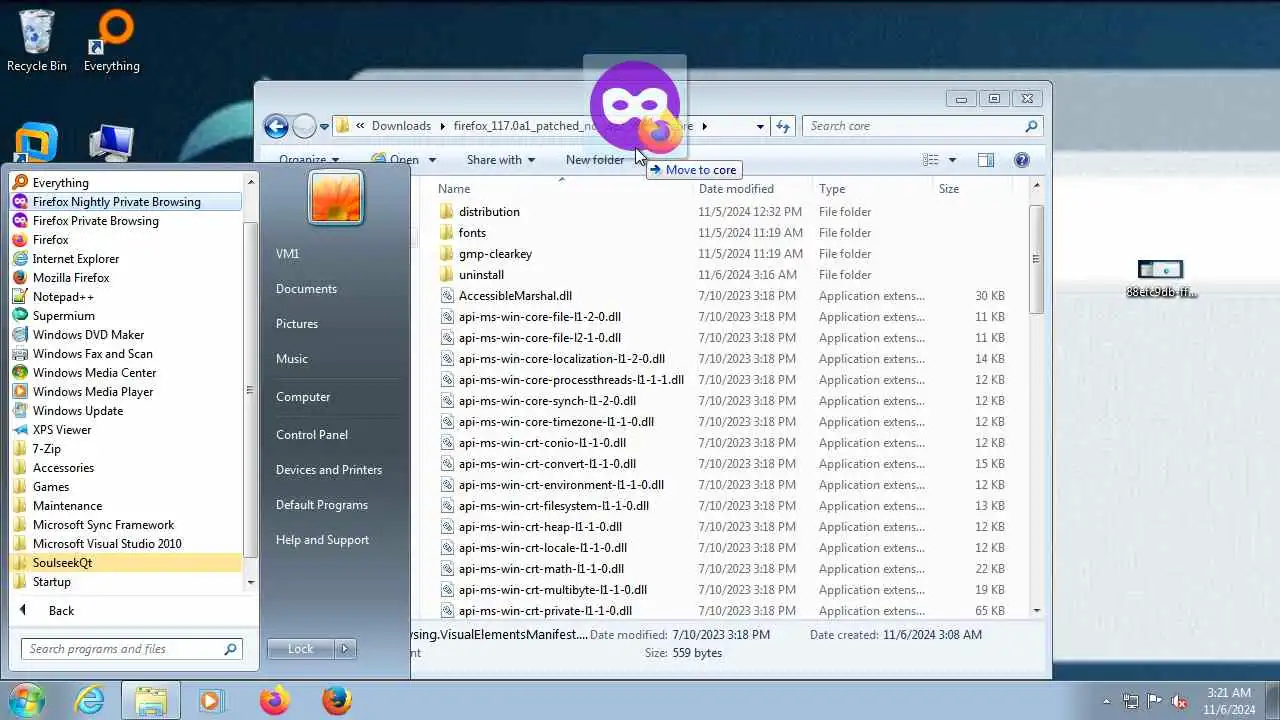Screen dimensions: 1280x720
Task: Expand the Accessories program folder
Action: (125, 467)
